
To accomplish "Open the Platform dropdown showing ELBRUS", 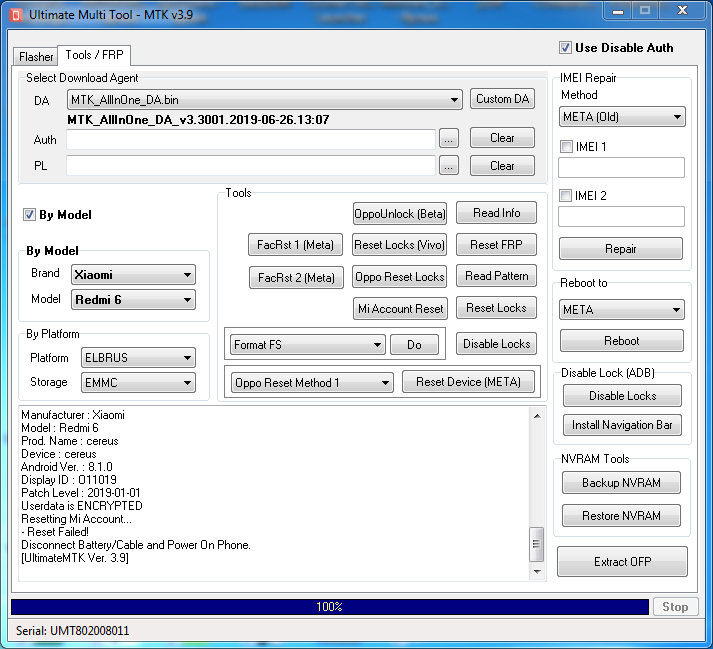I will click(138, 357).
